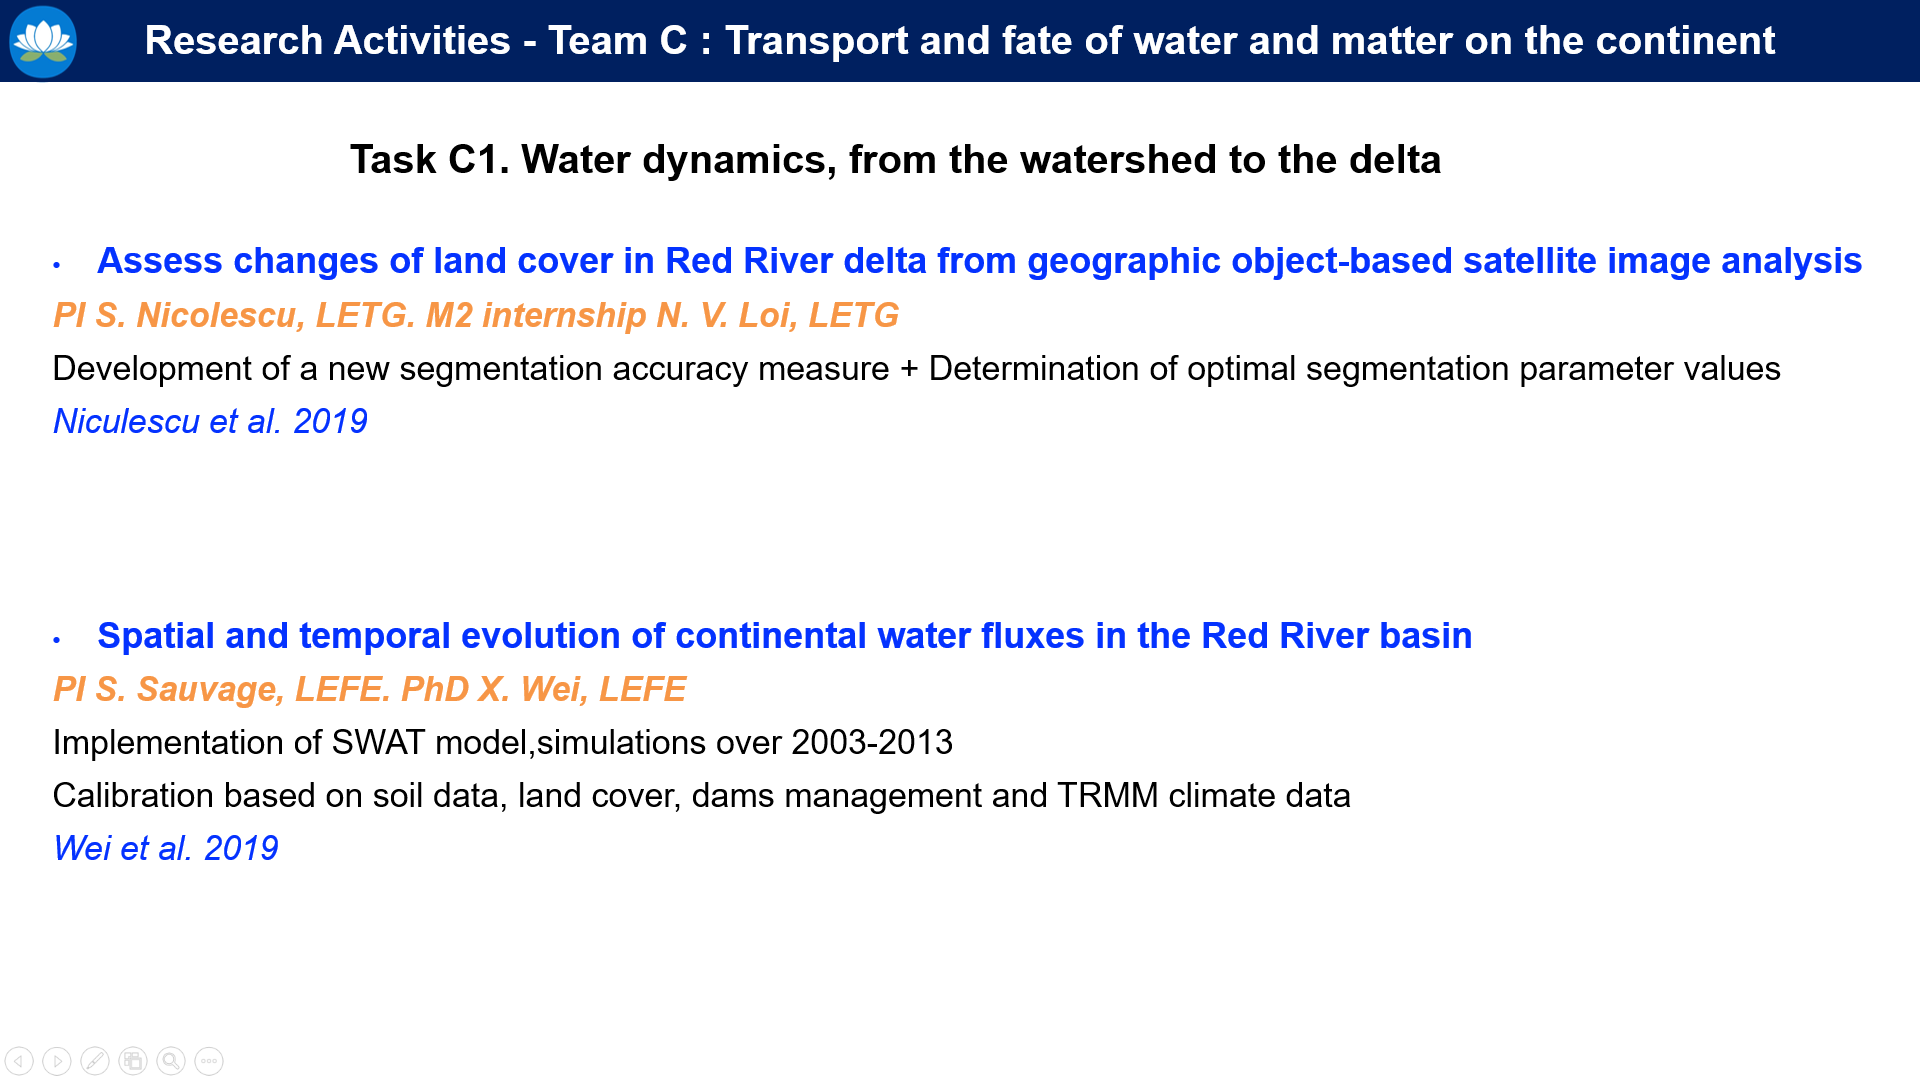Viewport: 1920px width, 1080px height.
Task: Open the pen and laser pointer tools
Action: click(95, 1061)
